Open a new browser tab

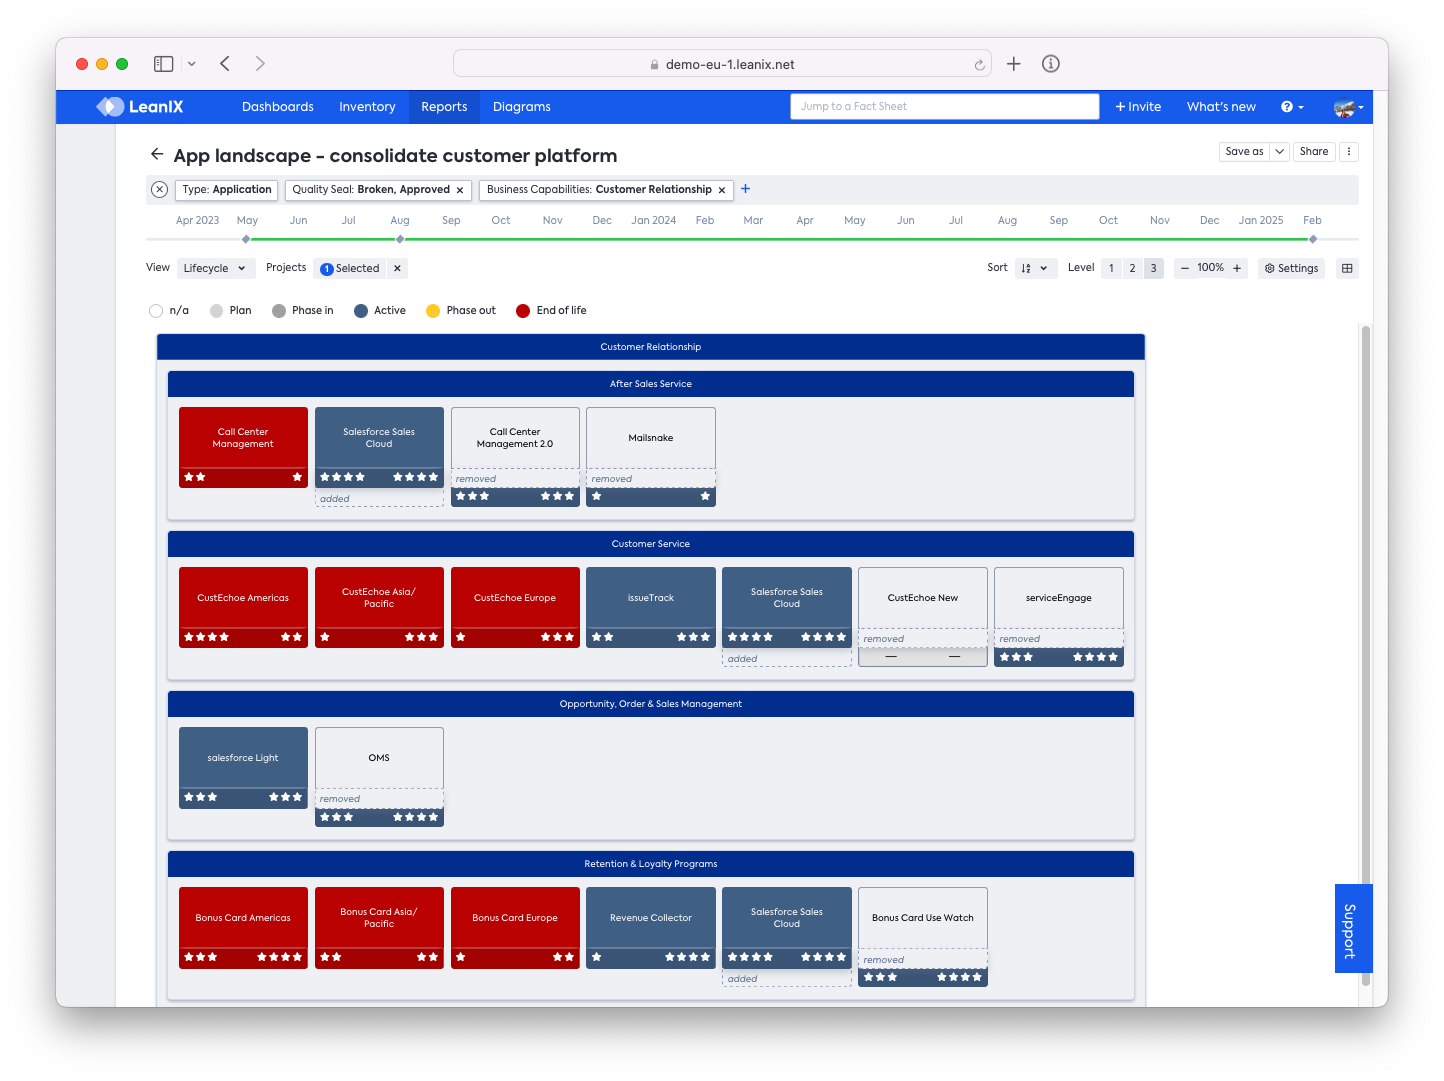(1013, 64)
